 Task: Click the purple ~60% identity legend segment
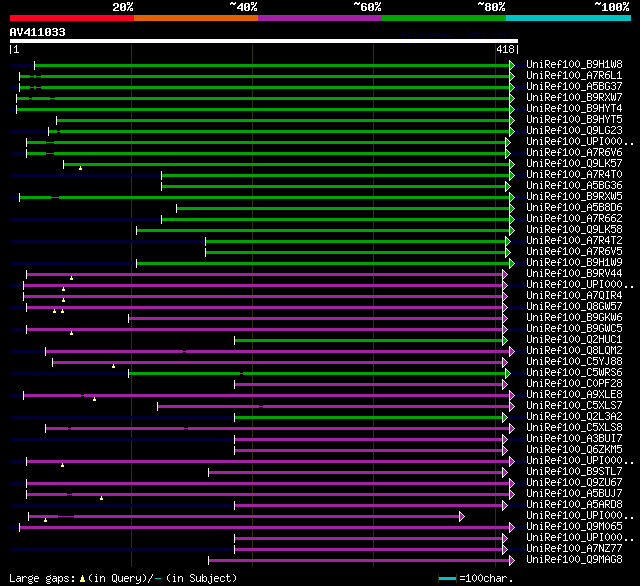(320, 18)
